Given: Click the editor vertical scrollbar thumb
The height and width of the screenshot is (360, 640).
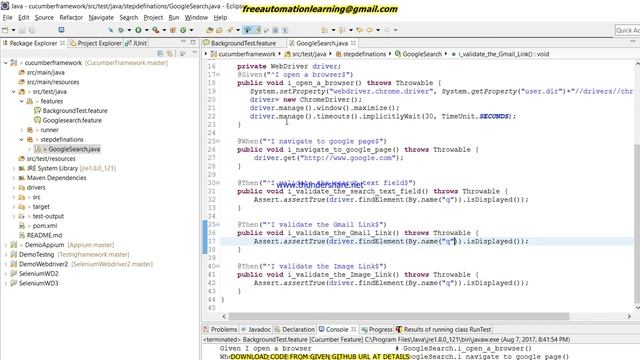Looking at the screenshot, I should [637, 224].
